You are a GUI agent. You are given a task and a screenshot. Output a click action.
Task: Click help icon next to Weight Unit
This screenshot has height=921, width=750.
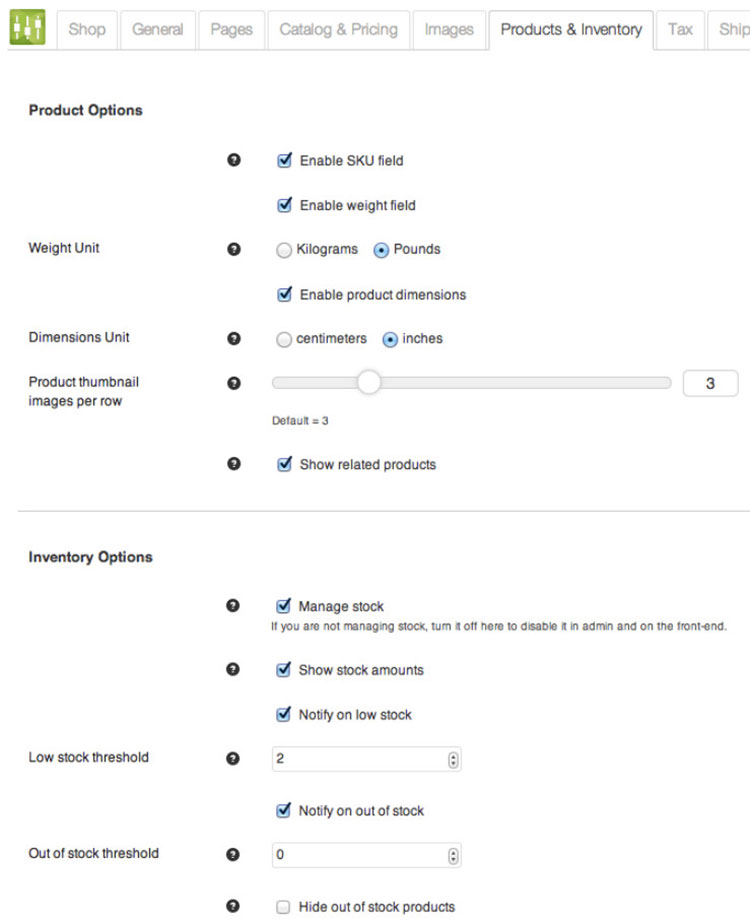pyautogui.click(x=234, y=249)
